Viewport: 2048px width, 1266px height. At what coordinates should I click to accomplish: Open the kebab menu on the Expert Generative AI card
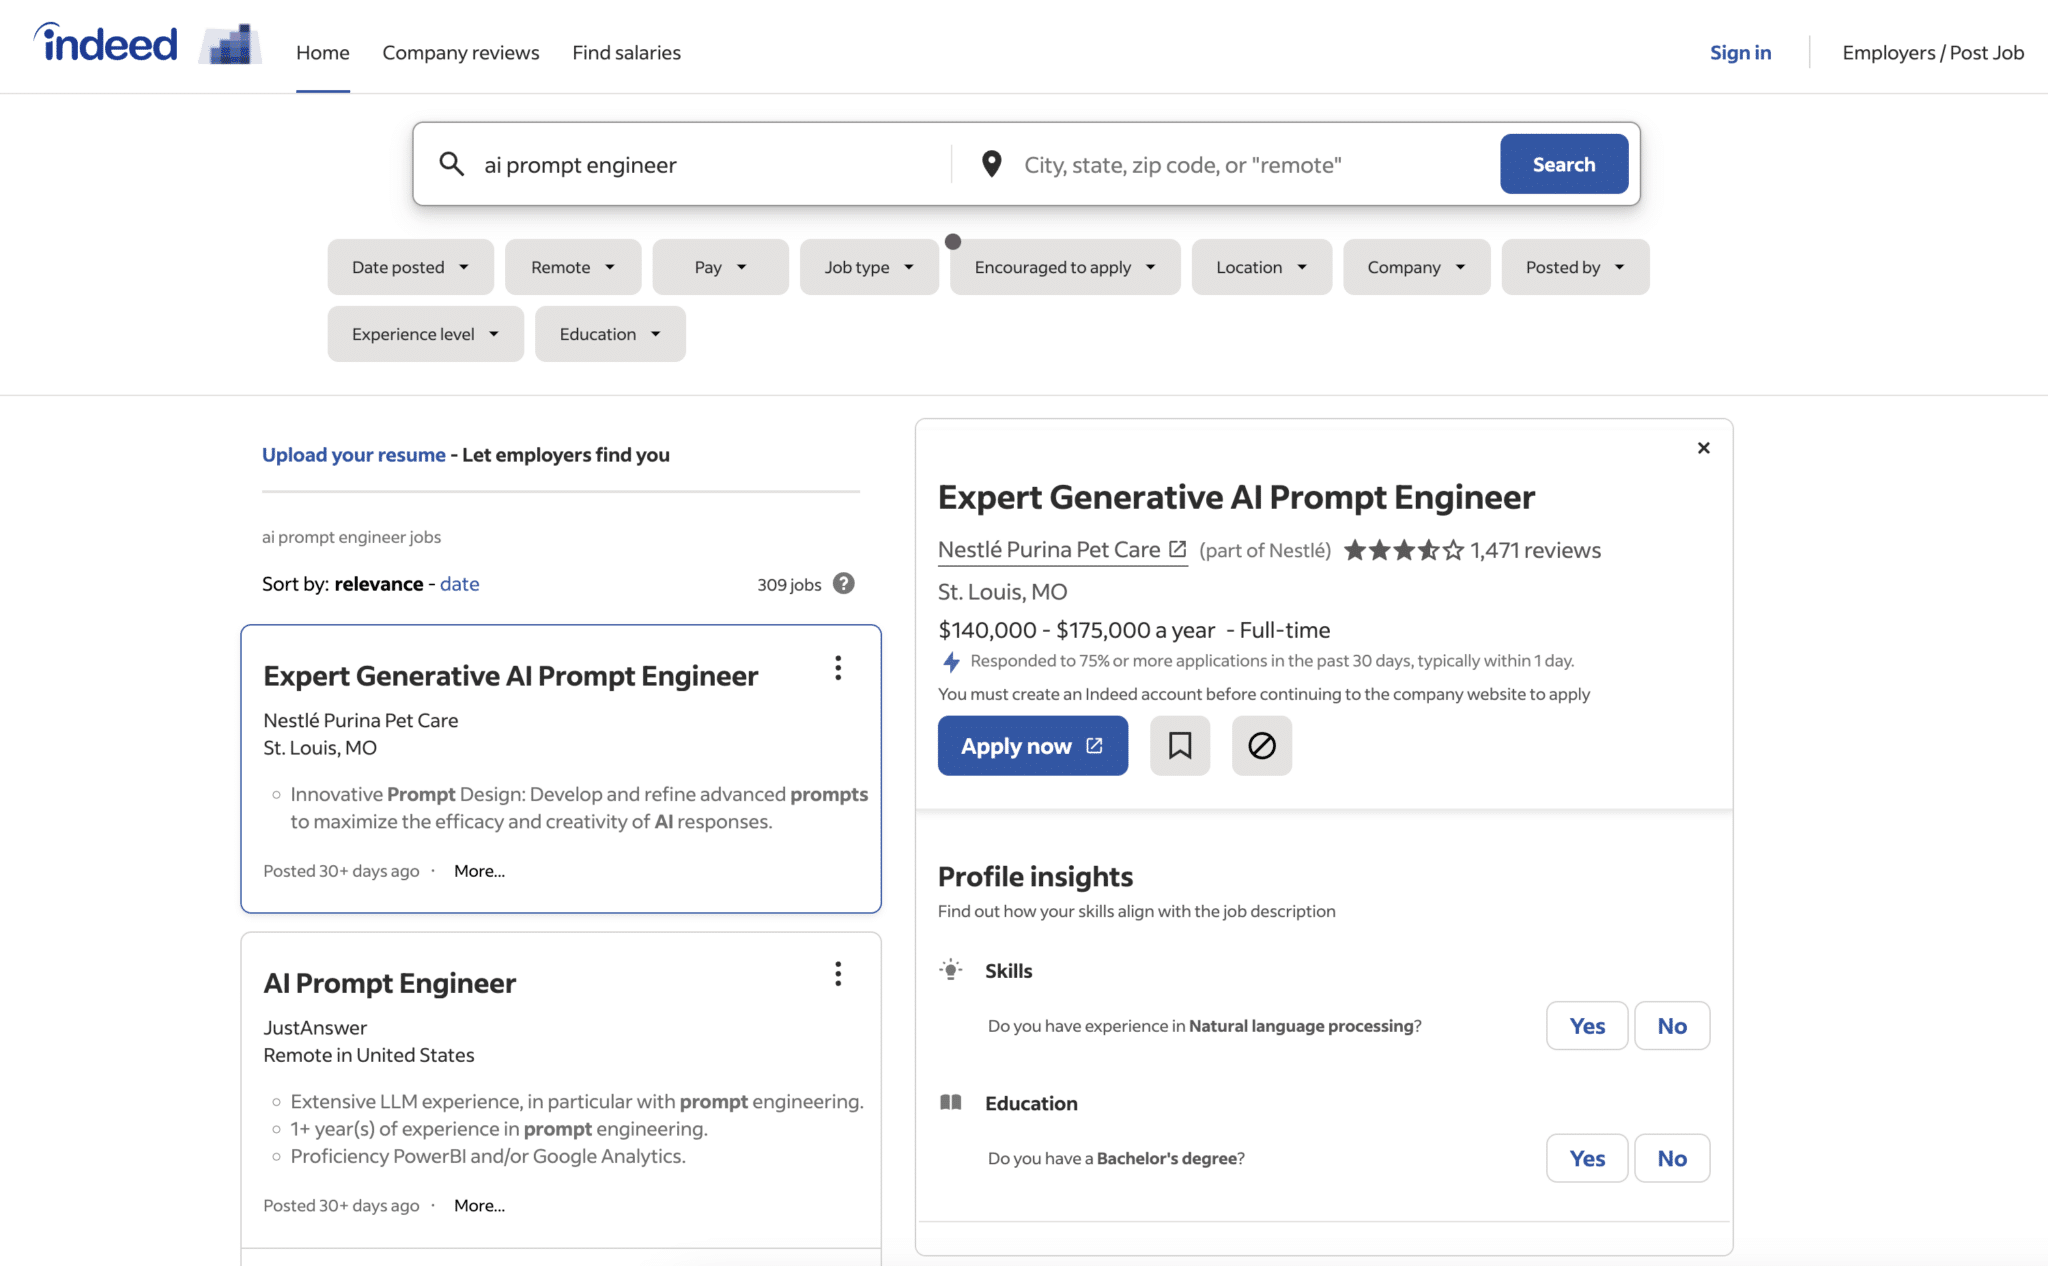point(838,668)
